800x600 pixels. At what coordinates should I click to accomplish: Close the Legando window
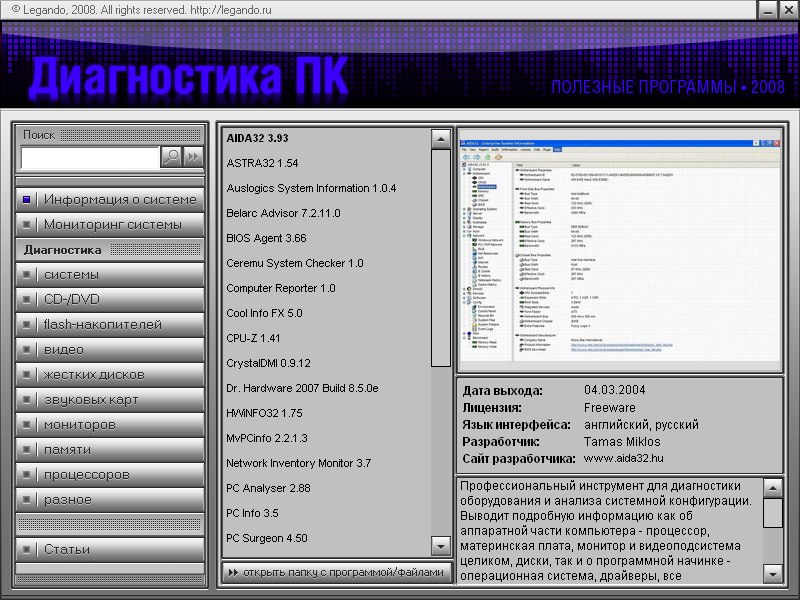pos(788,10)
